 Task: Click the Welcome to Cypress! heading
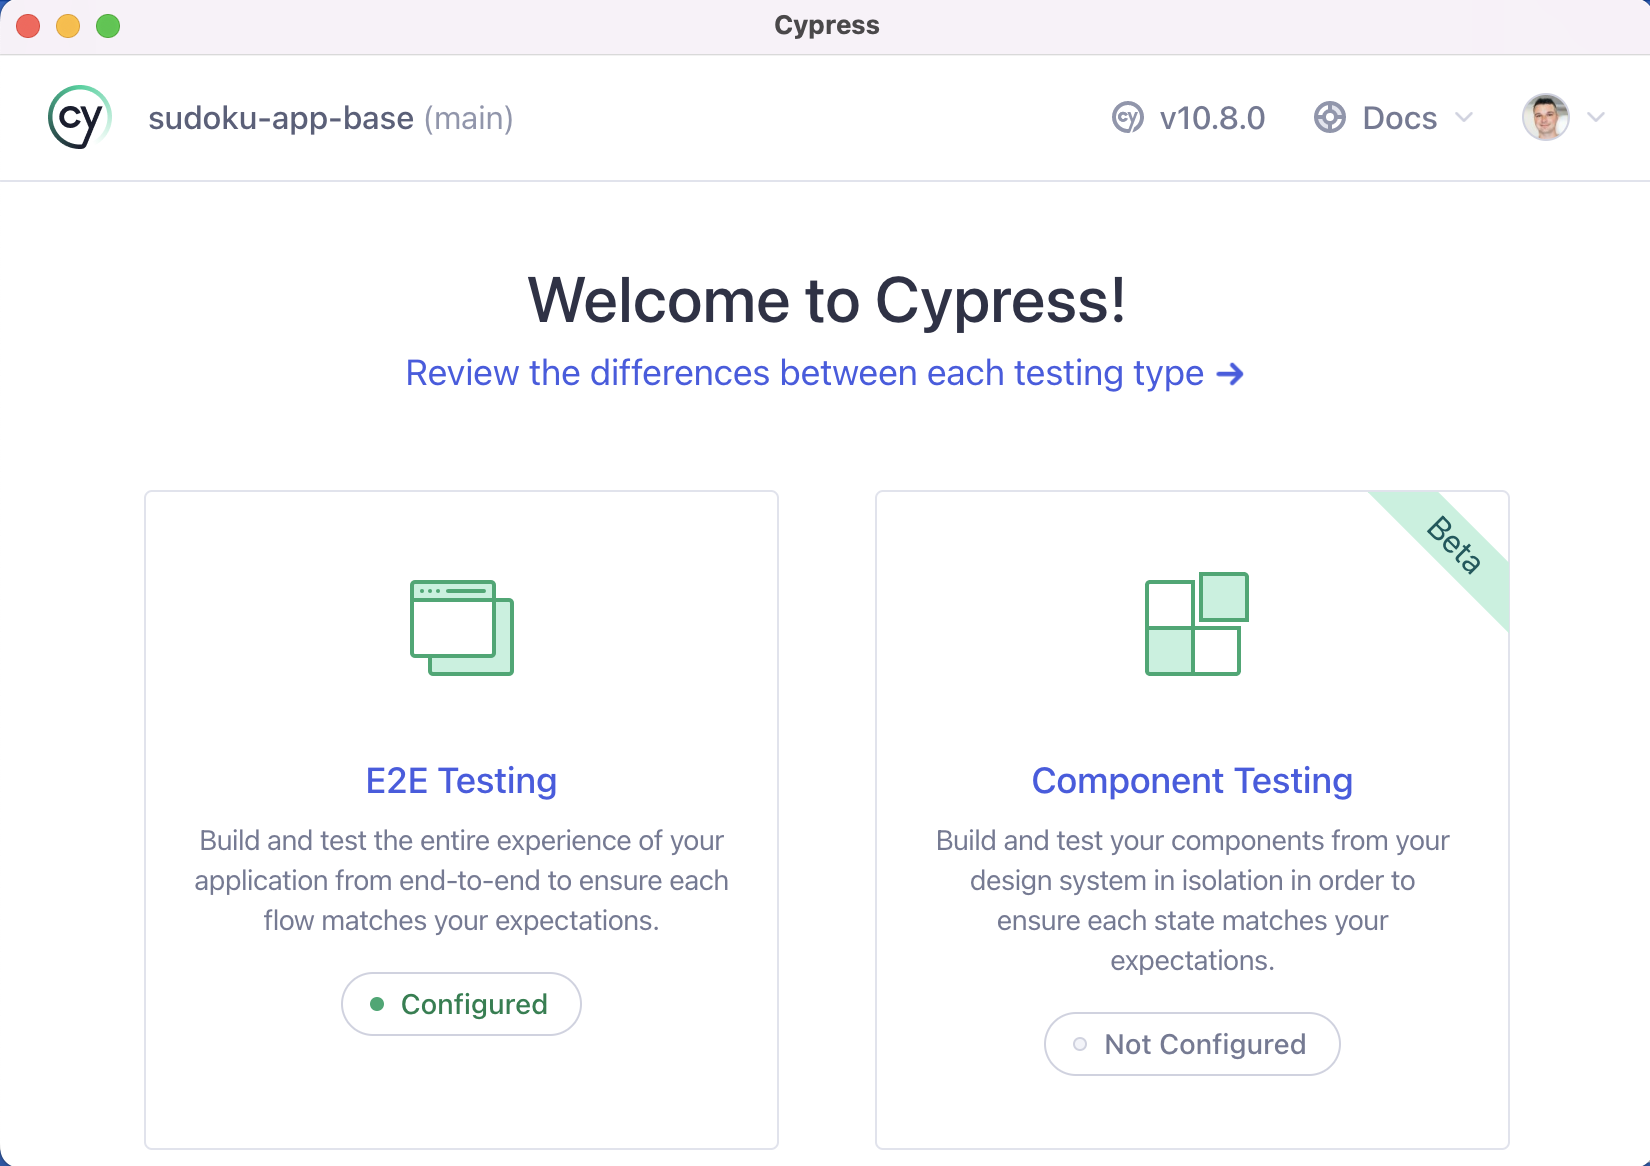(826, 300)
